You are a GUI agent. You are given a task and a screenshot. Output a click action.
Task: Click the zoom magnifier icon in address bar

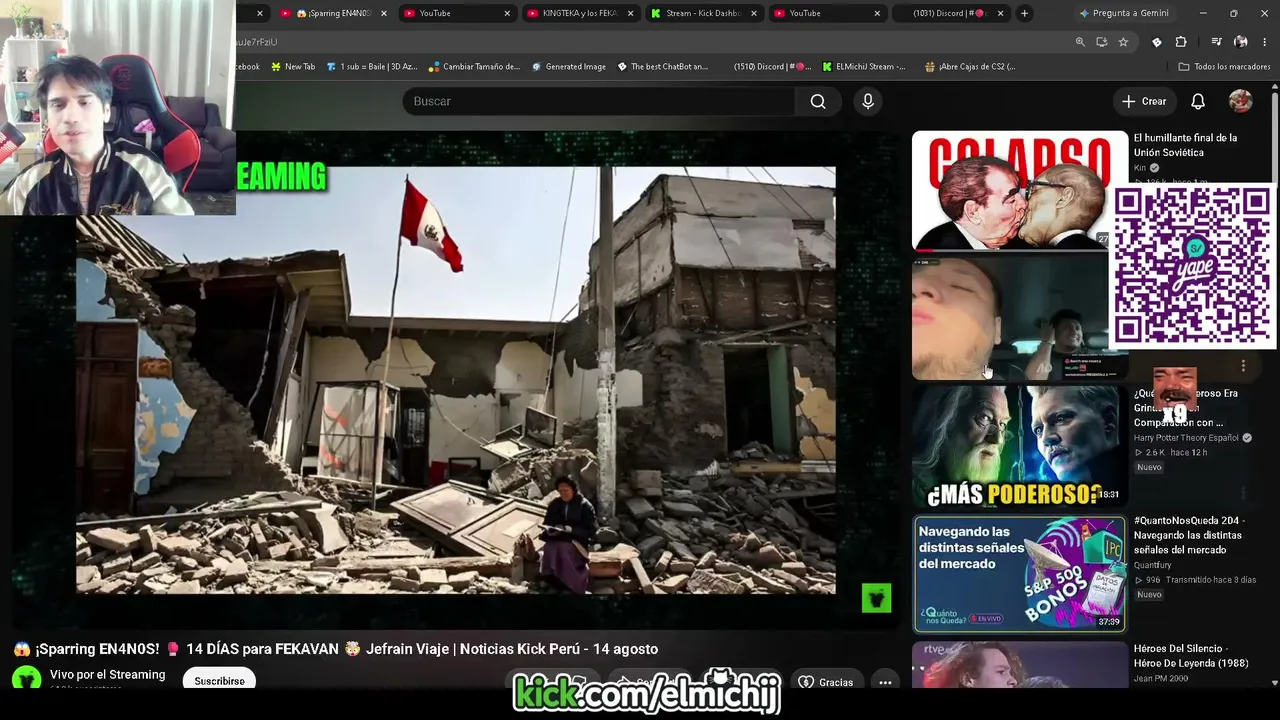click(1080, 42)
